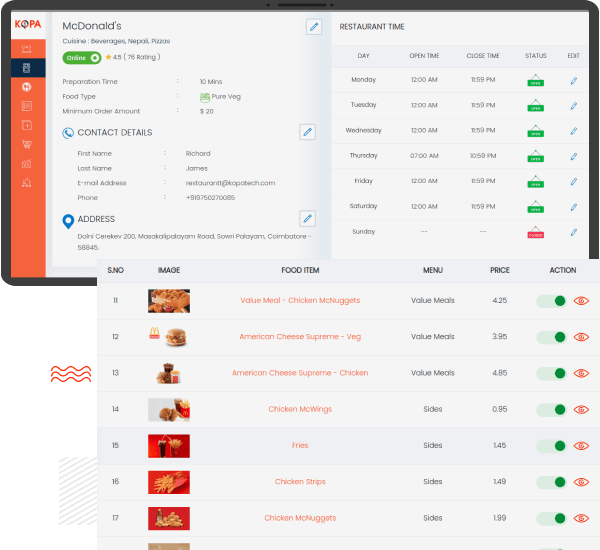Click the email restaurant1@kopatech.com
600x550 pixels.
pos(230,183)
